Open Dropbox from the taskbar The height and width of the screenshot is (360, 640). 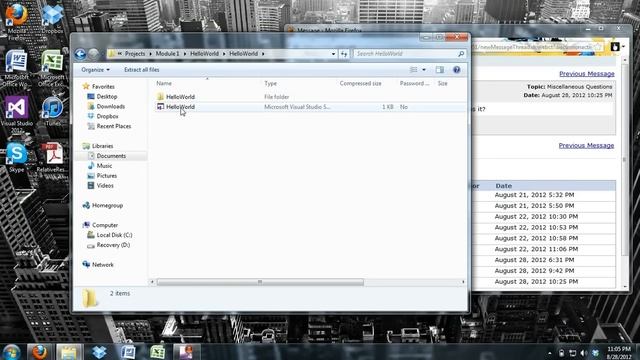click(x=99, y=351)
